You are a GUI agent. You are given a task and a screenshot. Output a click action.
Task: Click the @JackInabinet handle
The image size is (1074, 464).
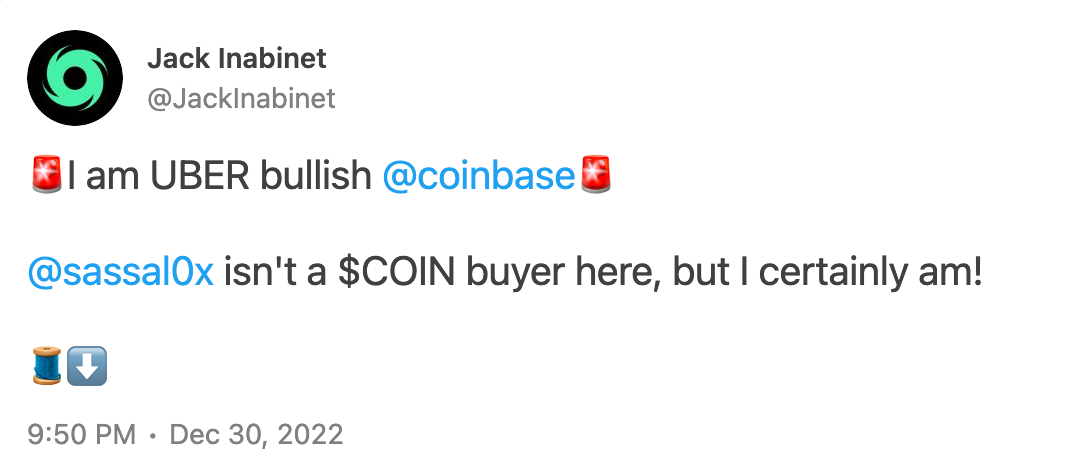[241, 99]
